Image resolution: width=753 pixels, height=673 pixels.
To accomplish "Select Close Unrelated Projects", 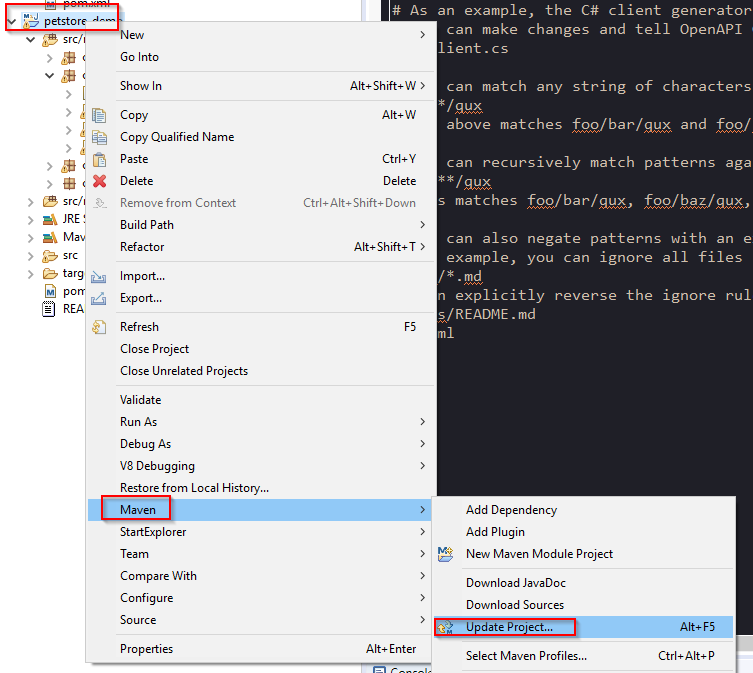I will (x=262, y=371).
